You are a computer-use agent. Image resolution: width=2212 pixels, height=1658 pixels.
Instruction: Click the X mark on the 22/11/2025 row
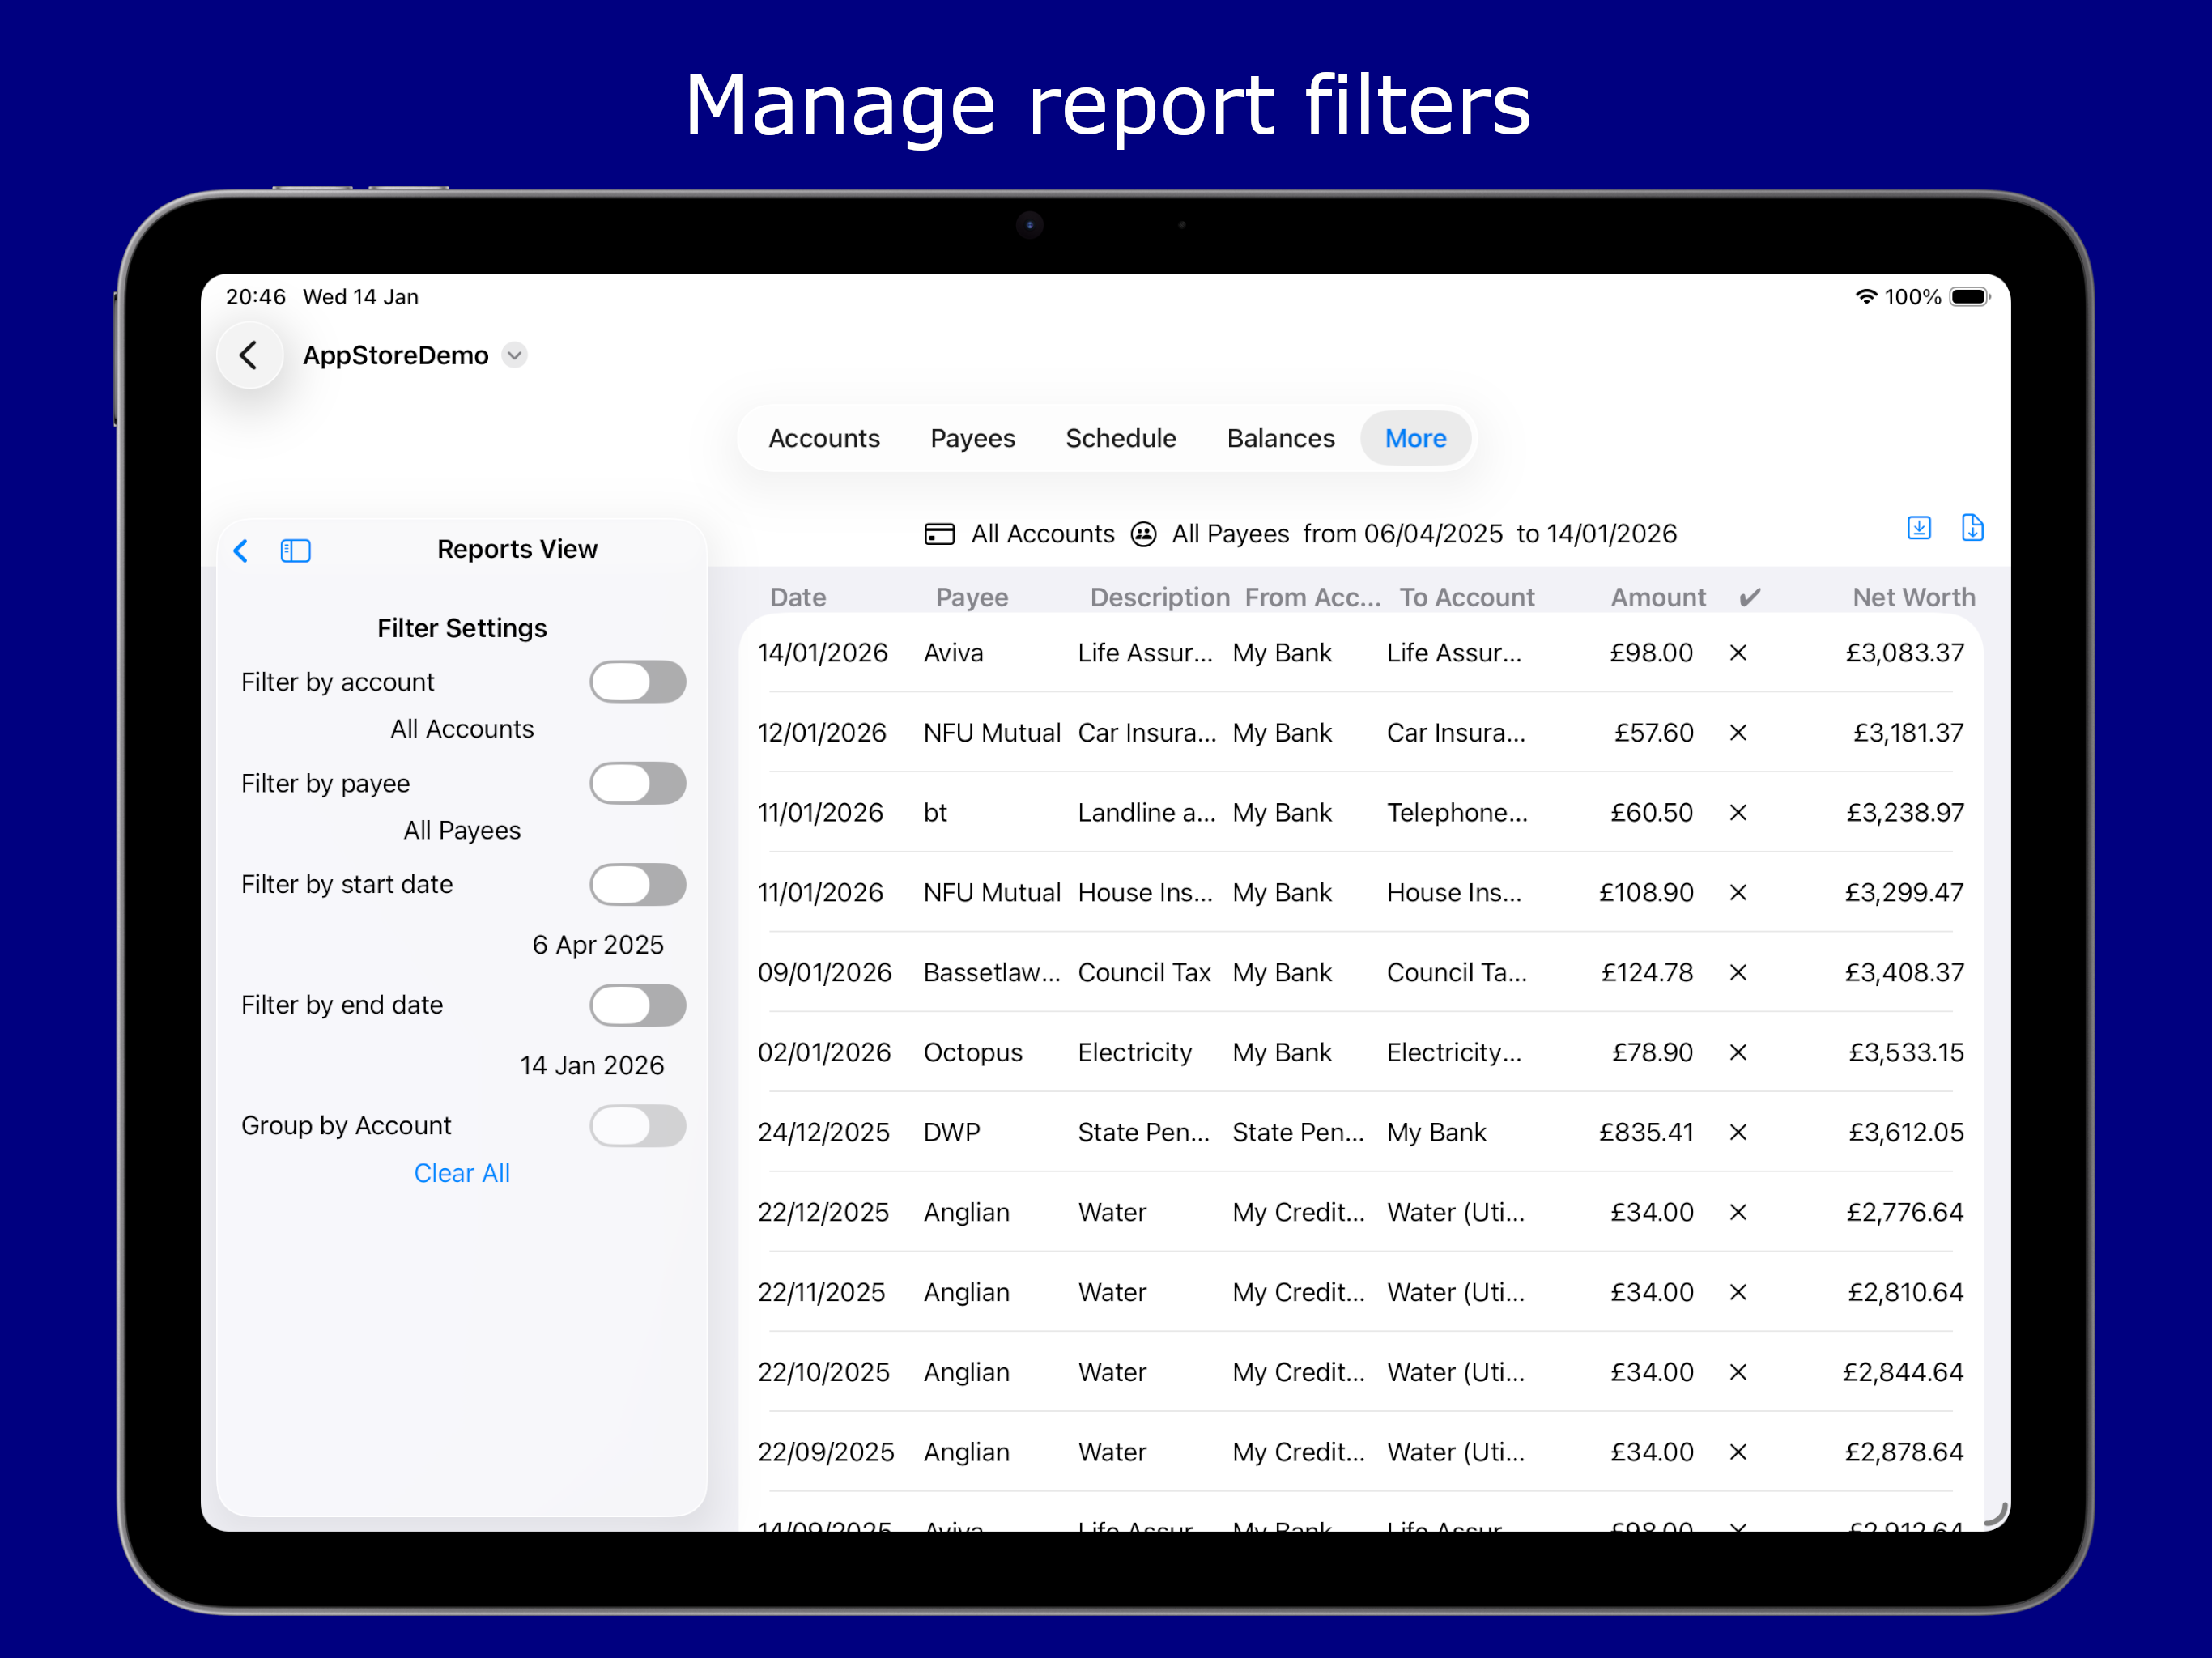coord(1738,1293)
